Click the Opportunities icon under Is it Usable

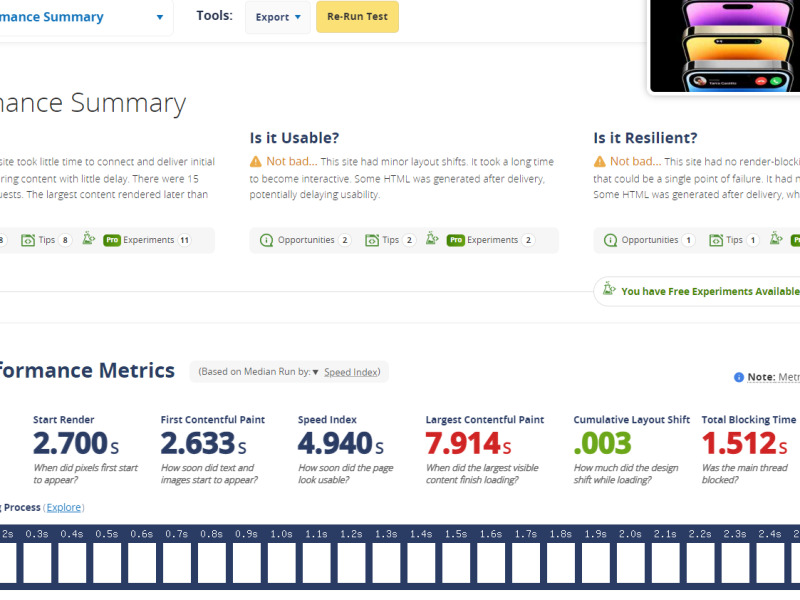click(266, 240)
